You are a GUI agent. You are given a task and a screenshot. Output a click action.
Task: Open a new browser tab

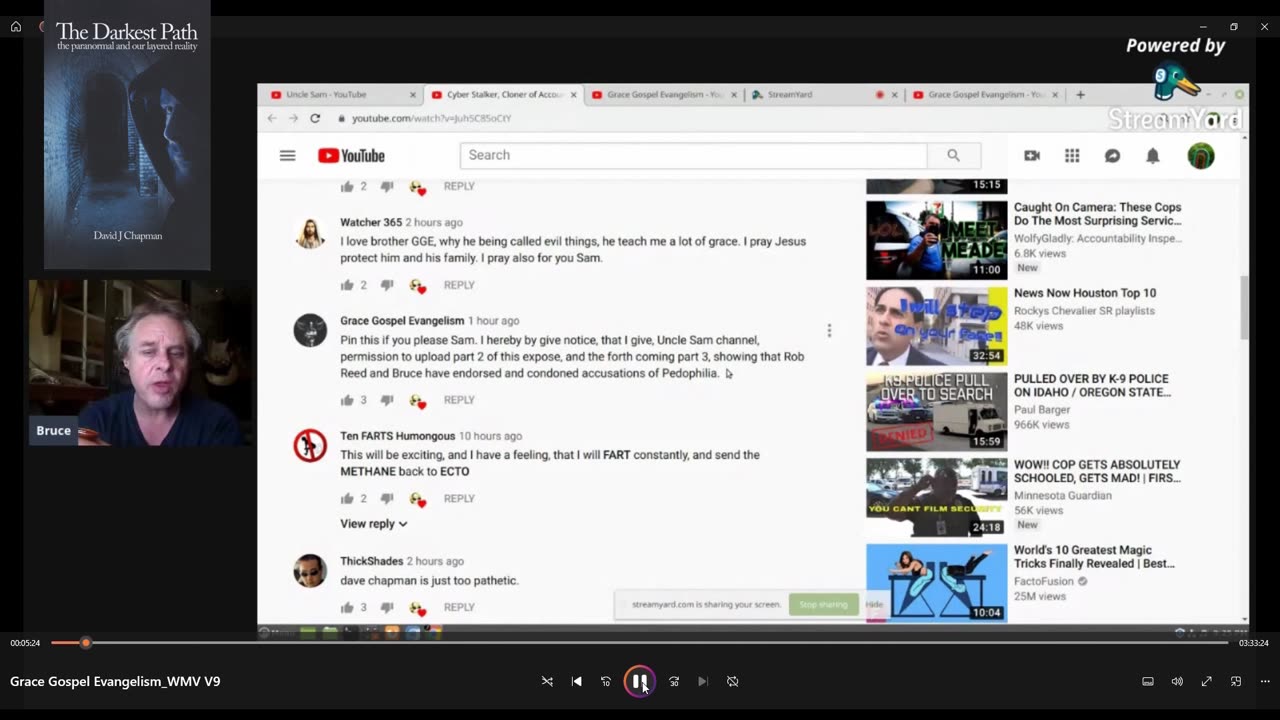click(1080, 95)
